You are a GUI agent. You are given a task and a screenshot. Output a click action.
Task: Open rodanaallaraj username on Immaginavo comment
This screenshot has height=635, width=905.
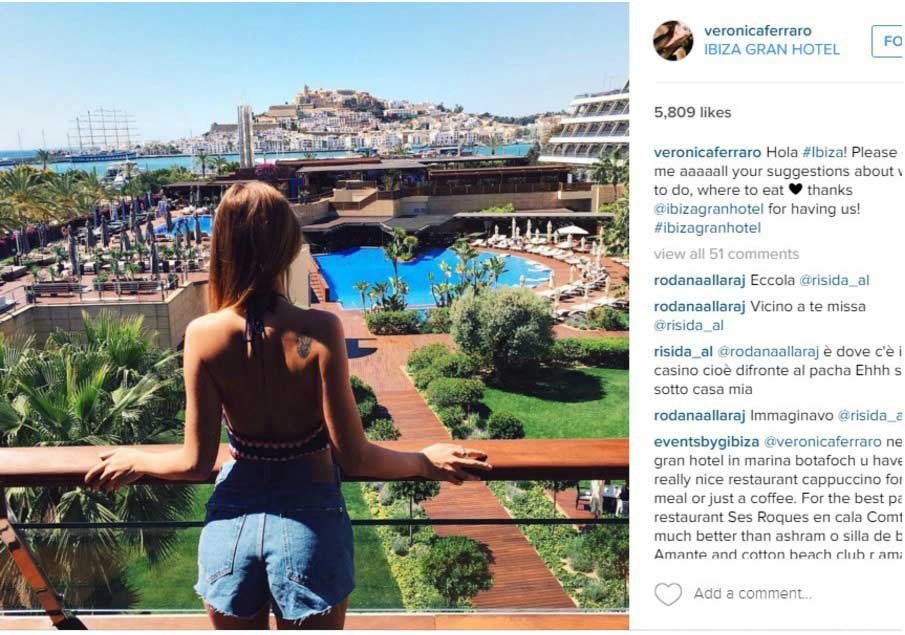pyautogui.click(x=700, y=416)
